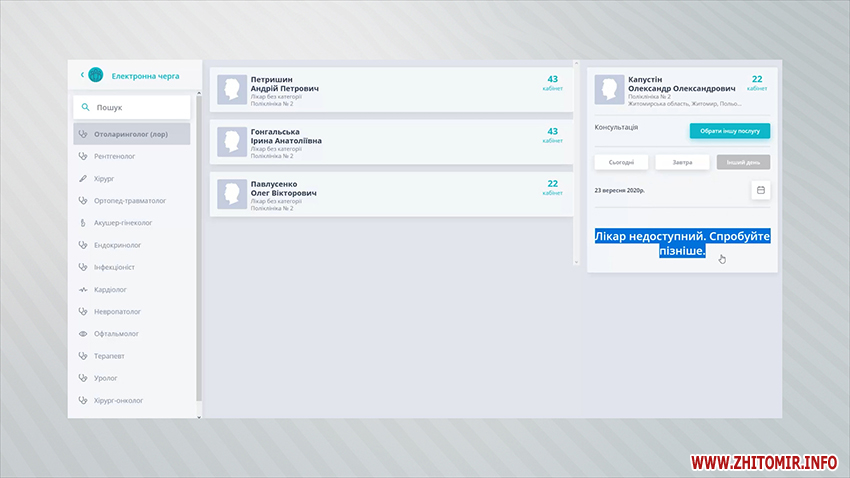850x478 pixels.
Task: Select the Інший день option
Action: click(x=743, y=162)
